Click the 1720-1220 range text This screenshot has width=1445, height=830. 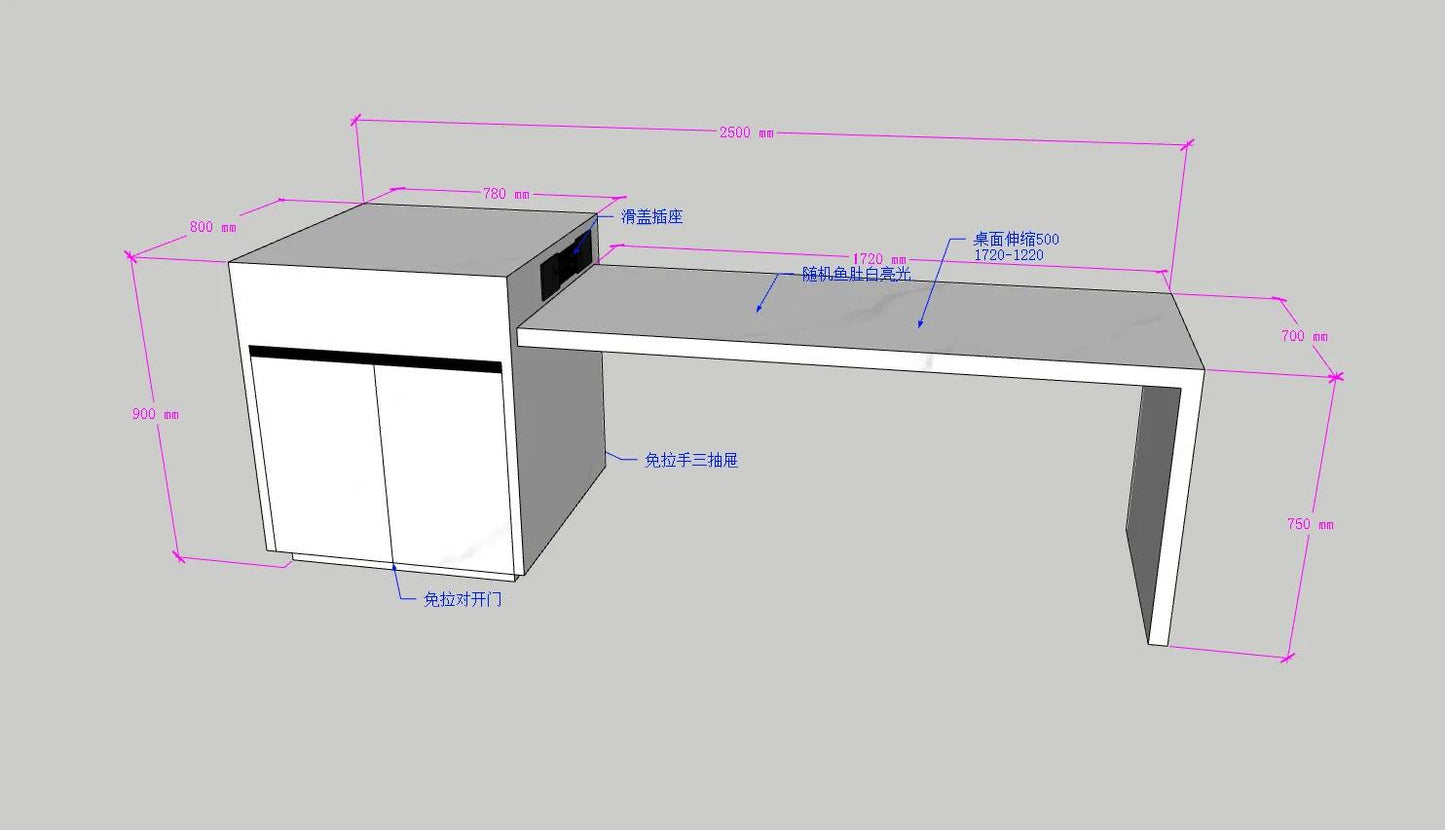click(x=1008, y=255)
